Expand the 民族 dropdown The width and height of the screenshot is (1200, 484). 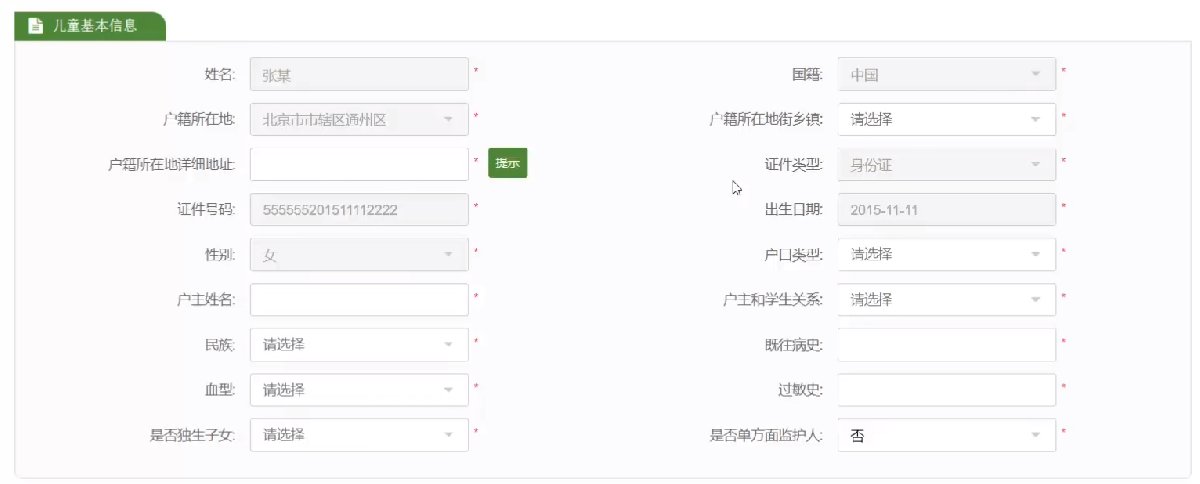pos(359,345)
